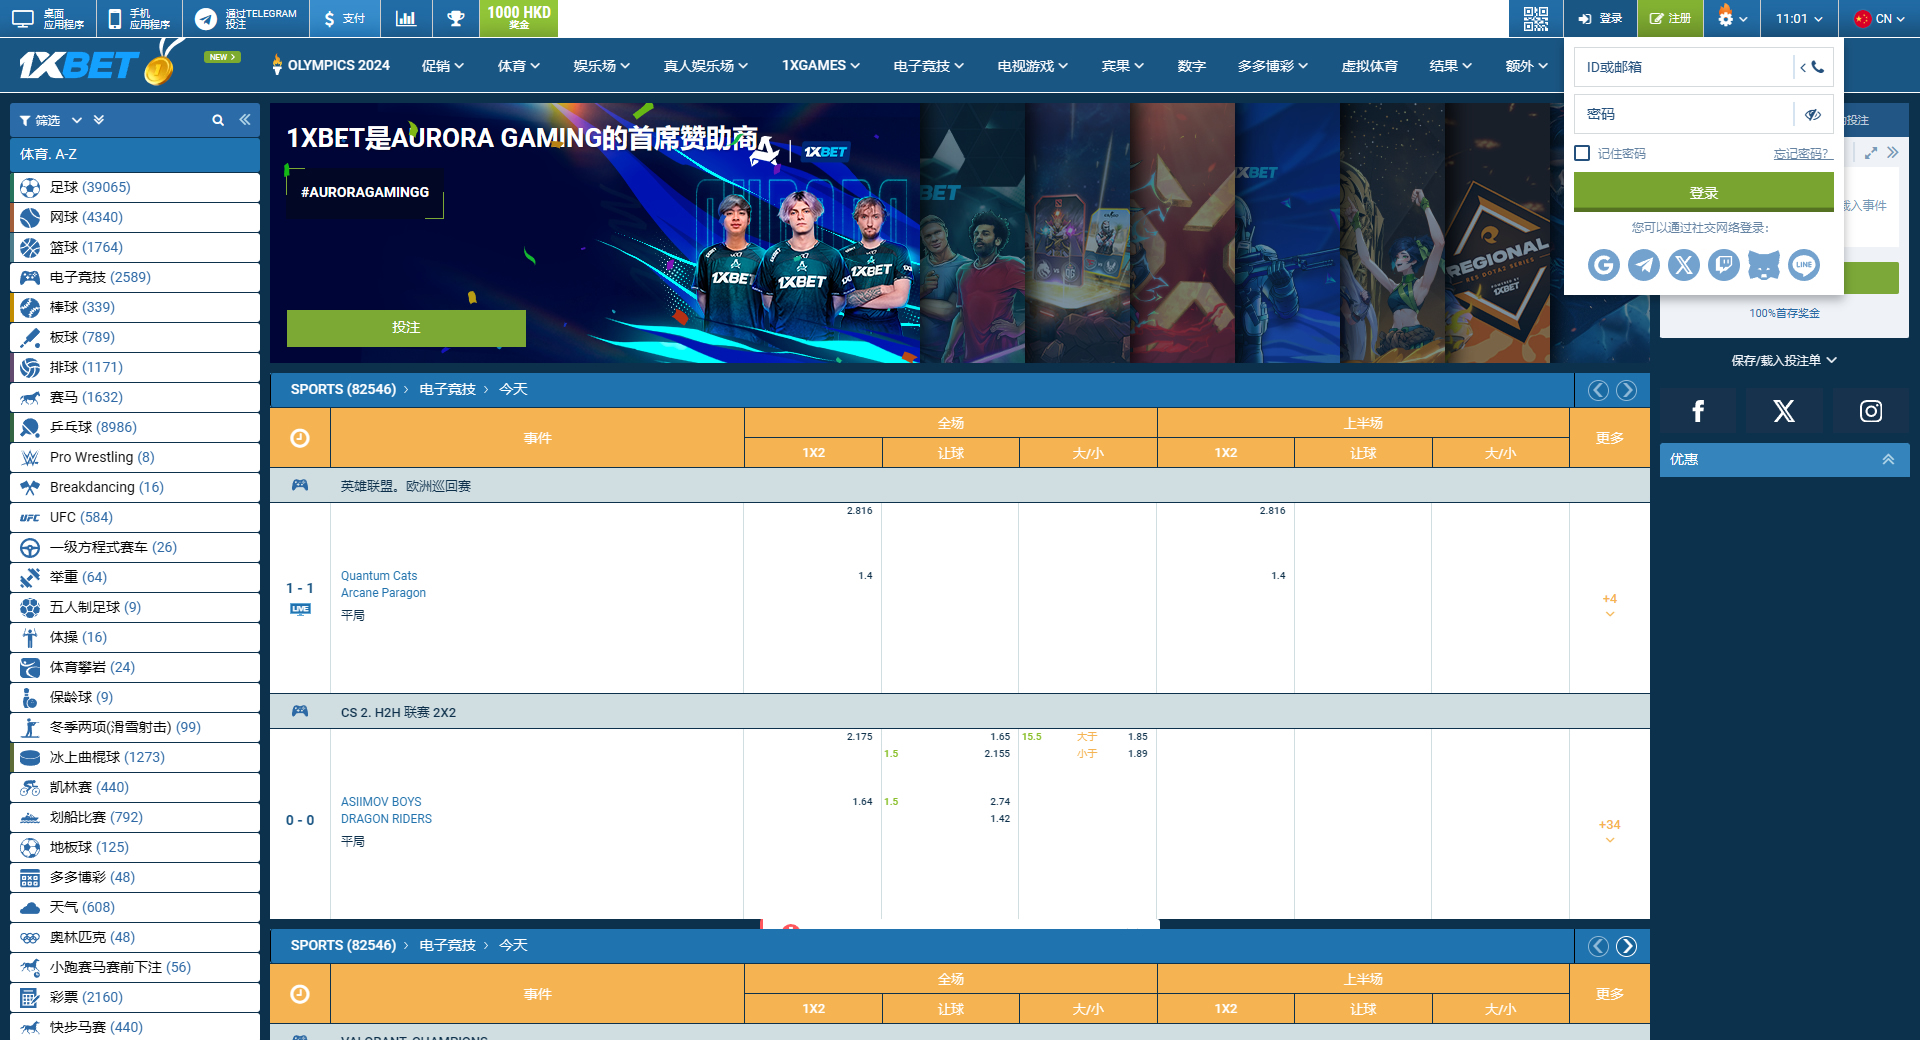Screen dimensions: 1920x1040
Task: Open the 电子竞技 top menu
Action: point(929,65)
